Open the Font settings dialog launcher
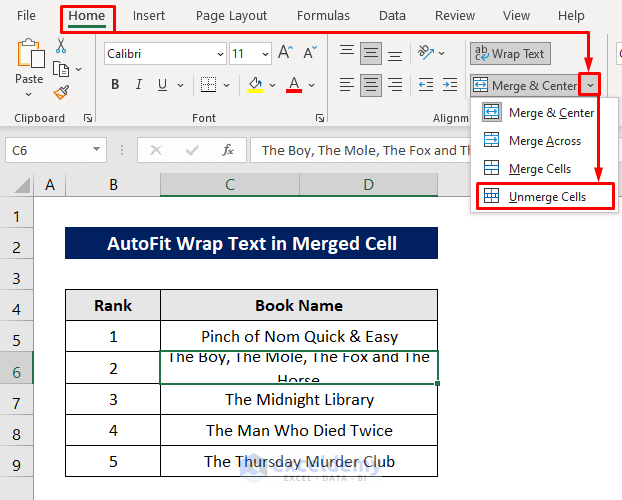The height and width of the screenshot is (500, 622). [x=320, y=118]
